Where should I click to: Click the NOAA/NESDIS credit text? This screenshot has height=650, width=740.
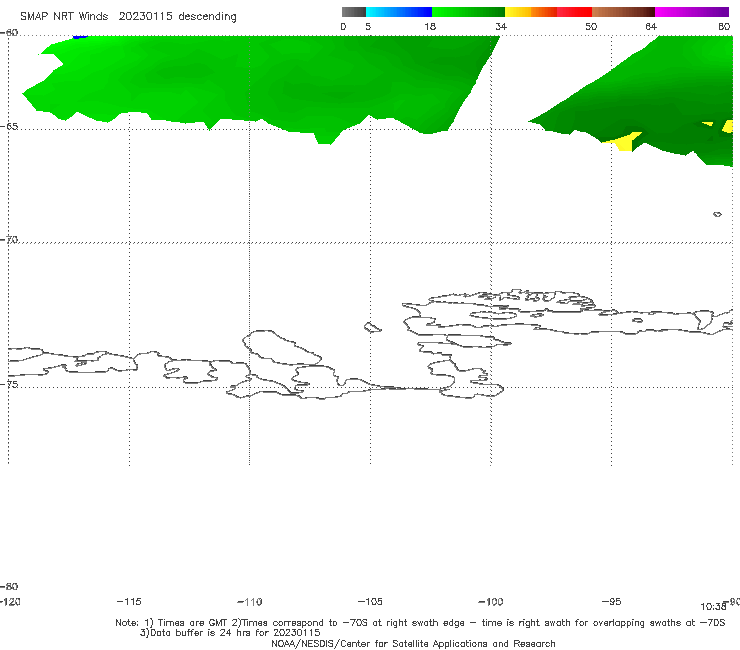pos(413,643)
